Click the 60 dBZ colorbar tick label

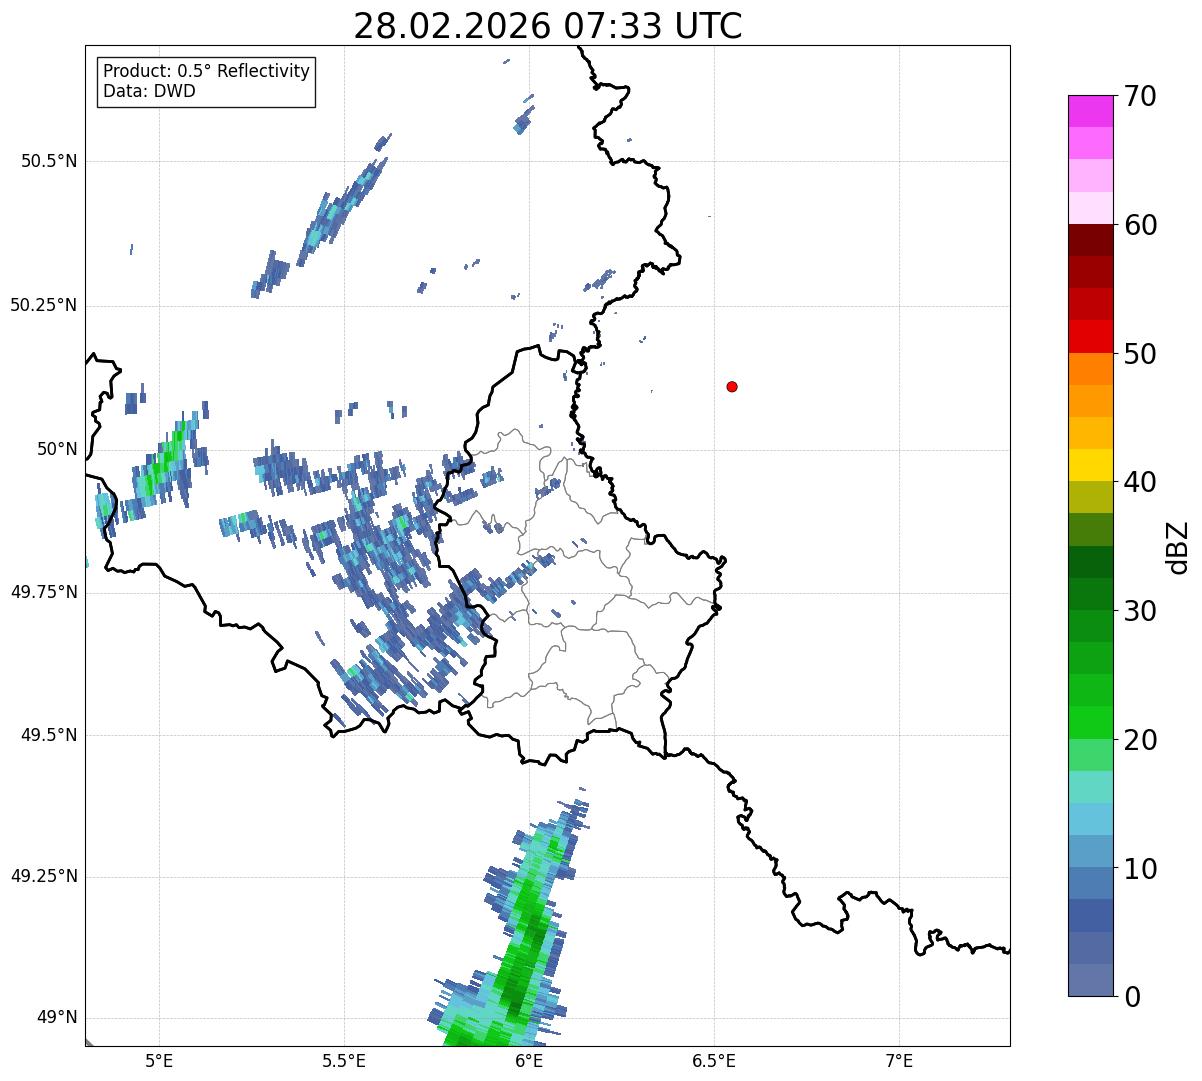pyautogui.click(x=1140, y=226)
